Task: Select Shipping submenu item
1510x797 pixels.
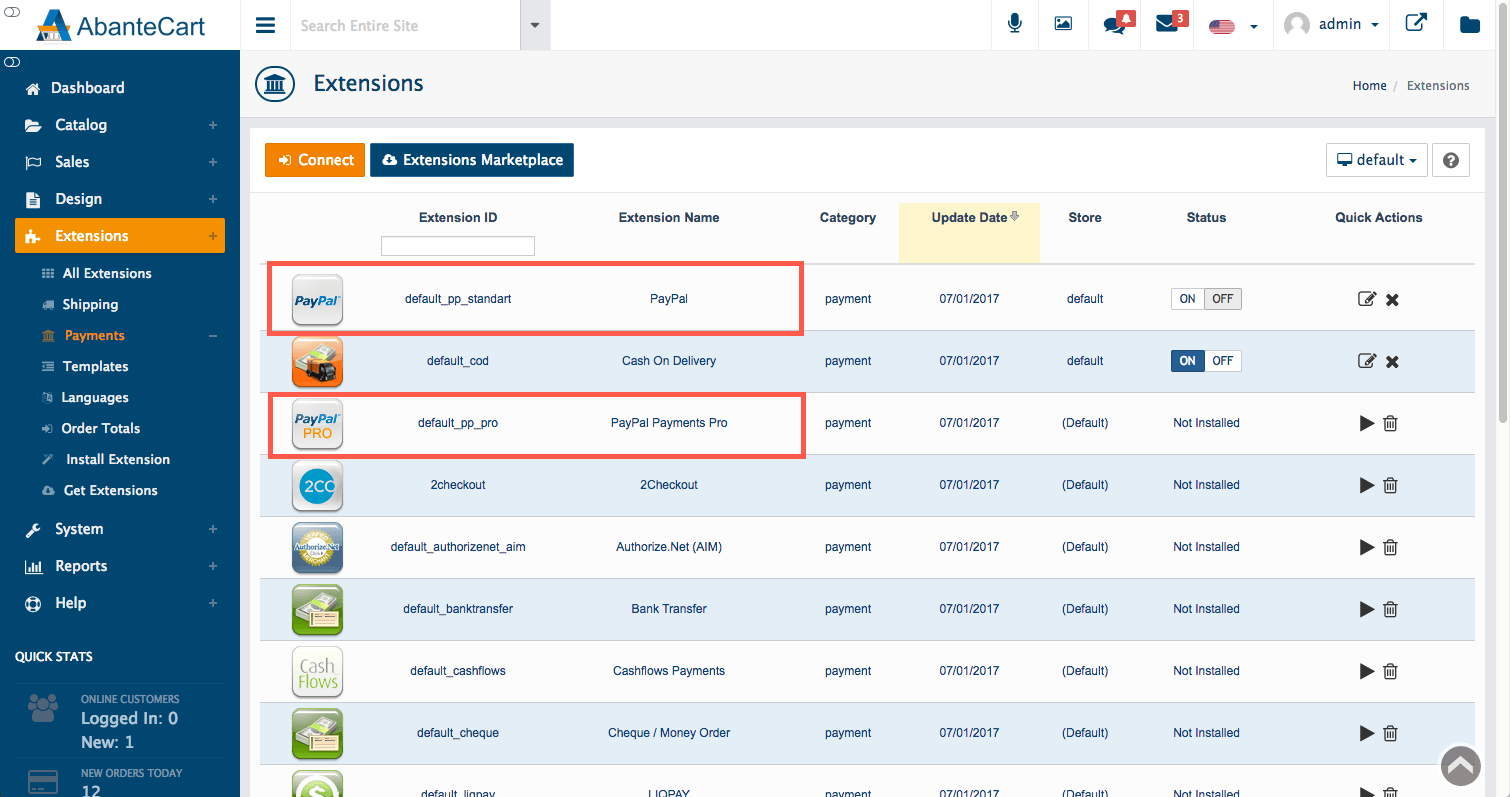Action: point(90,304)
